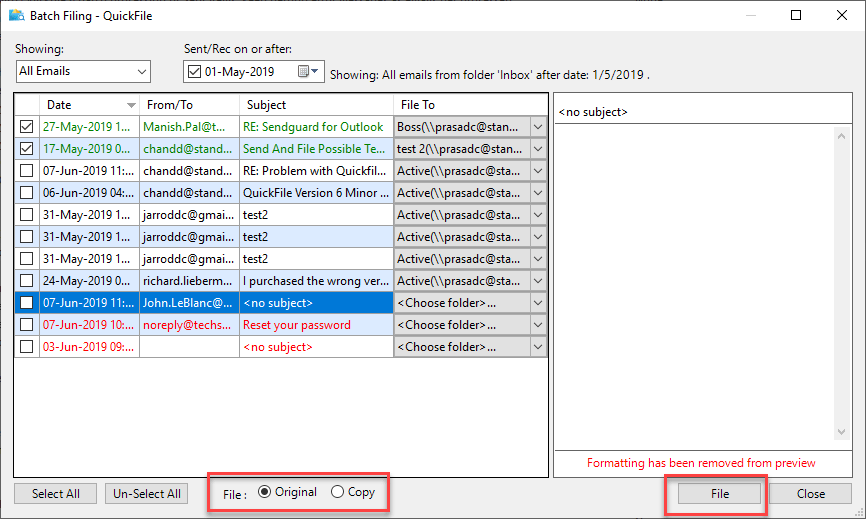The width and height of the screenshot is (866, 519).
Task: Check the Reset your password row checkbox
Action: click(27, 325)
